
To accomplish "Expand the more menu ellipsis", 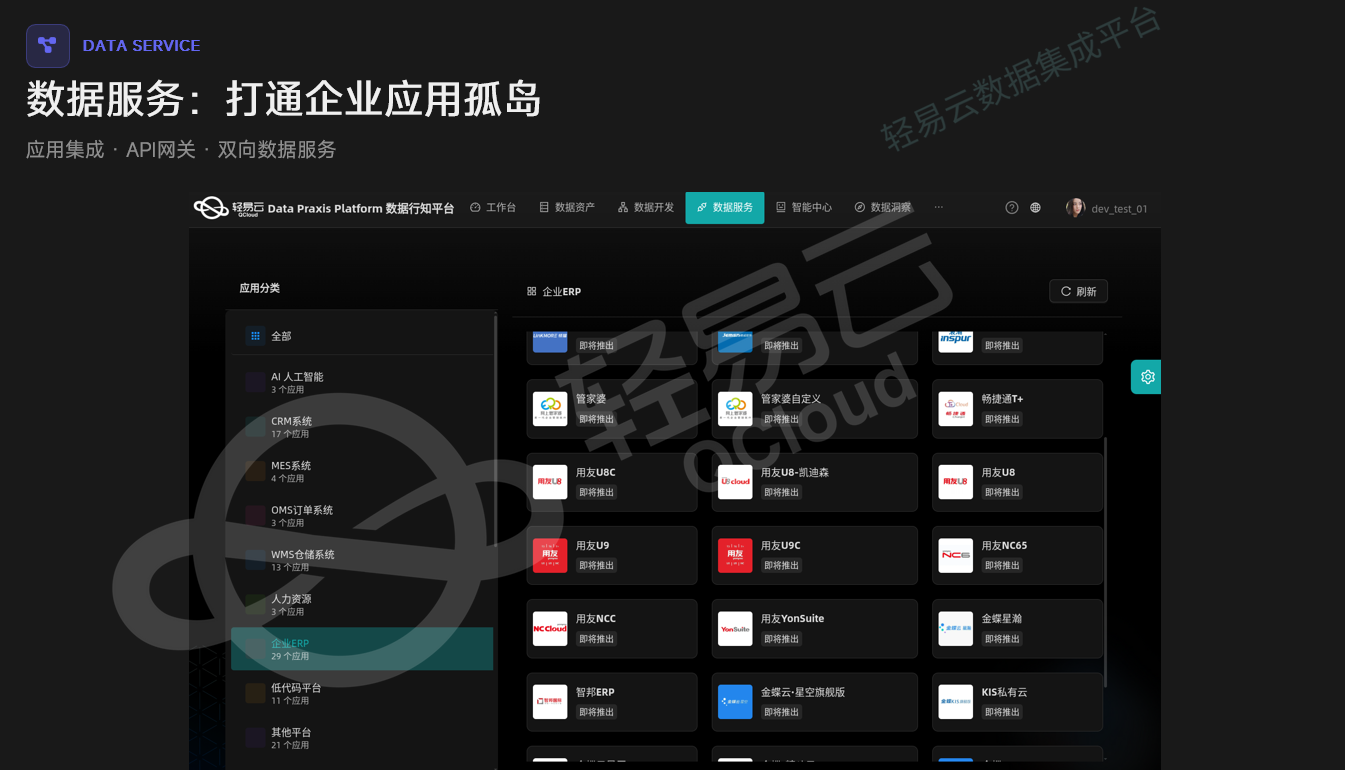I will (x=938, y=207).
